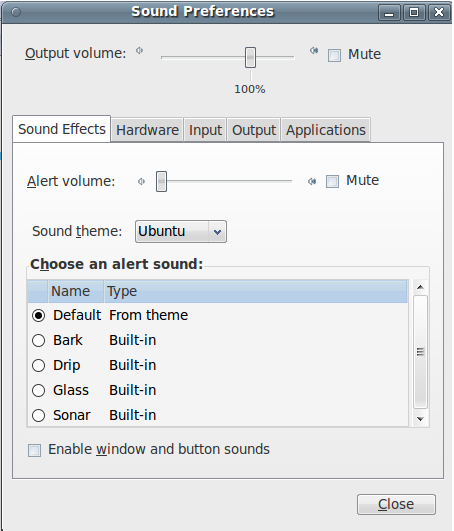Click the scroll up arrow in alert sound list

click(x=420, y=287)
